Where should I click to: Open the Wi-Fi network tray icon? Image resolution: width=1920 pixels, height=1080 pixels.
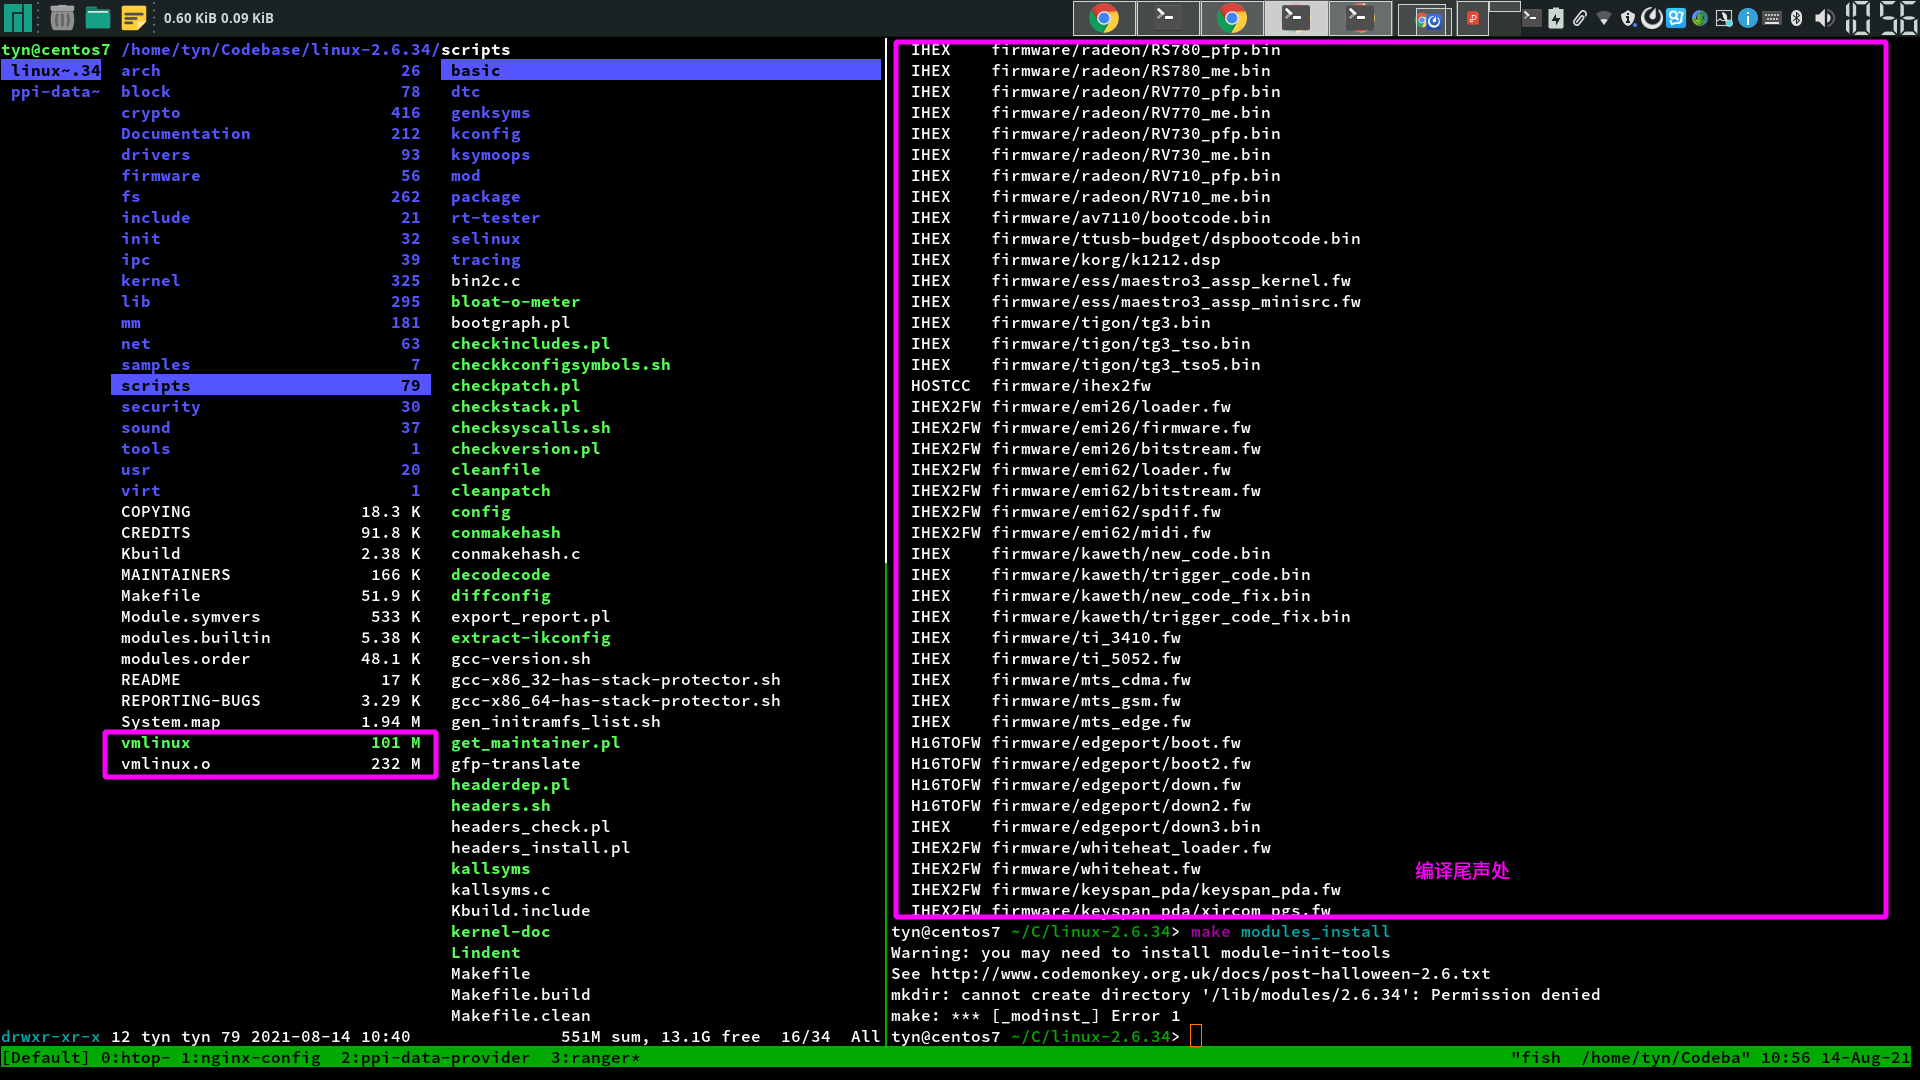tap(1604, 18)
